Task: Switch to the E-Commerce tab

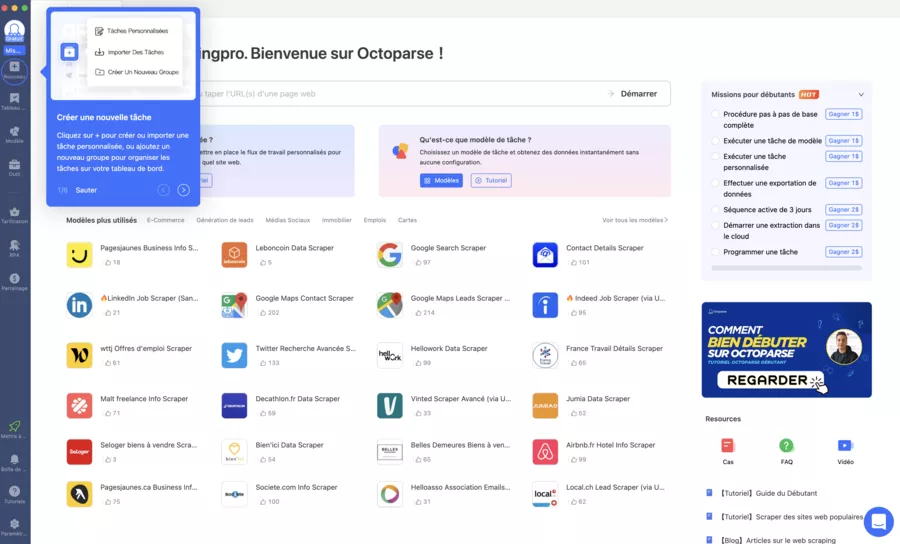Action: click(166, 220)
